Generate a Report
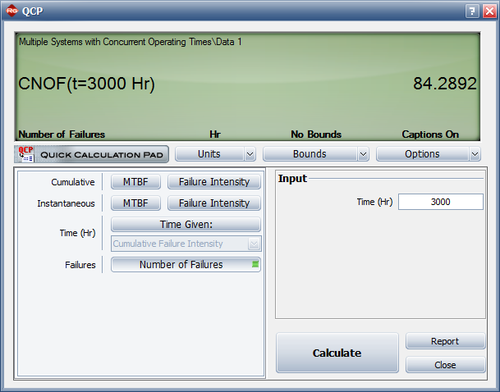The height and width of the screenshot is (392, 500). pyautogui.click(x=445, y=341)
